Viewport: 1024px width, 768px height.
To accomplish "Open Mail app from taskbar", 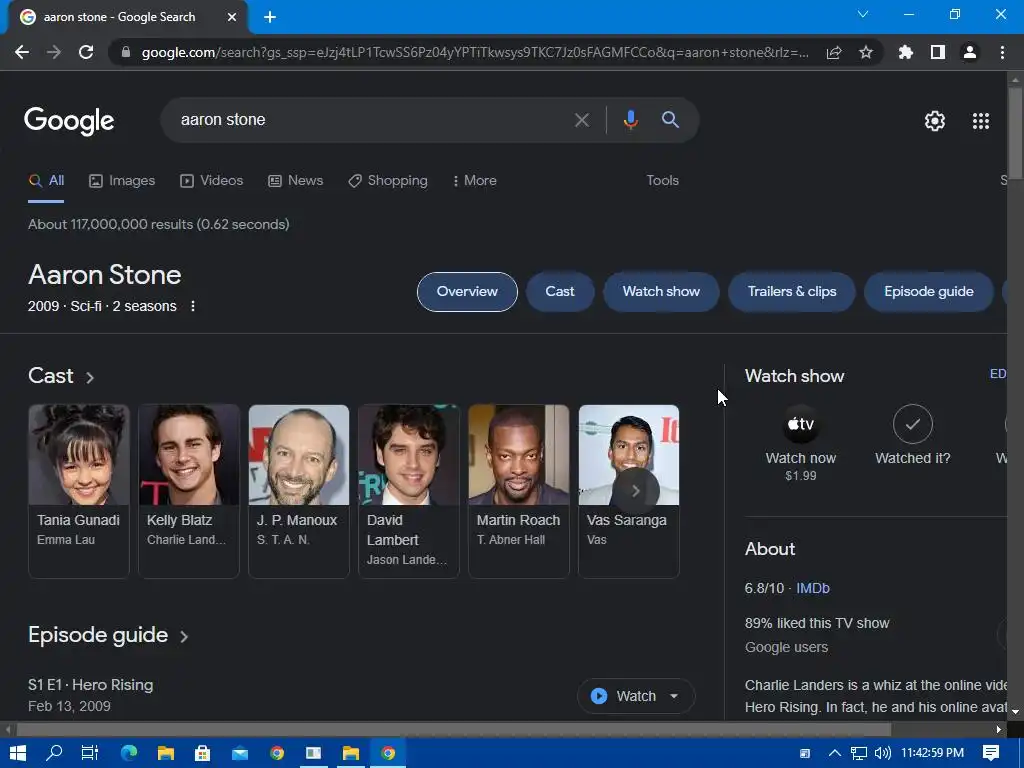I will [240, 753].
